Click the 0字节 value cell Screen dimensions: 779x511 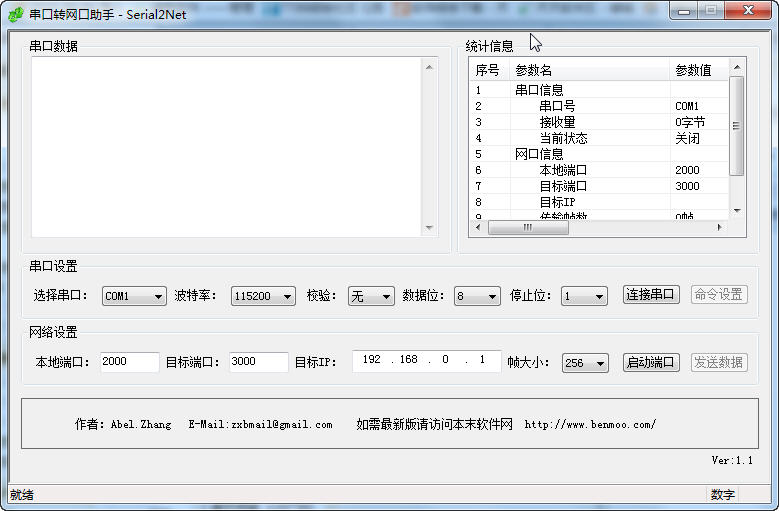tap(690, 122)
